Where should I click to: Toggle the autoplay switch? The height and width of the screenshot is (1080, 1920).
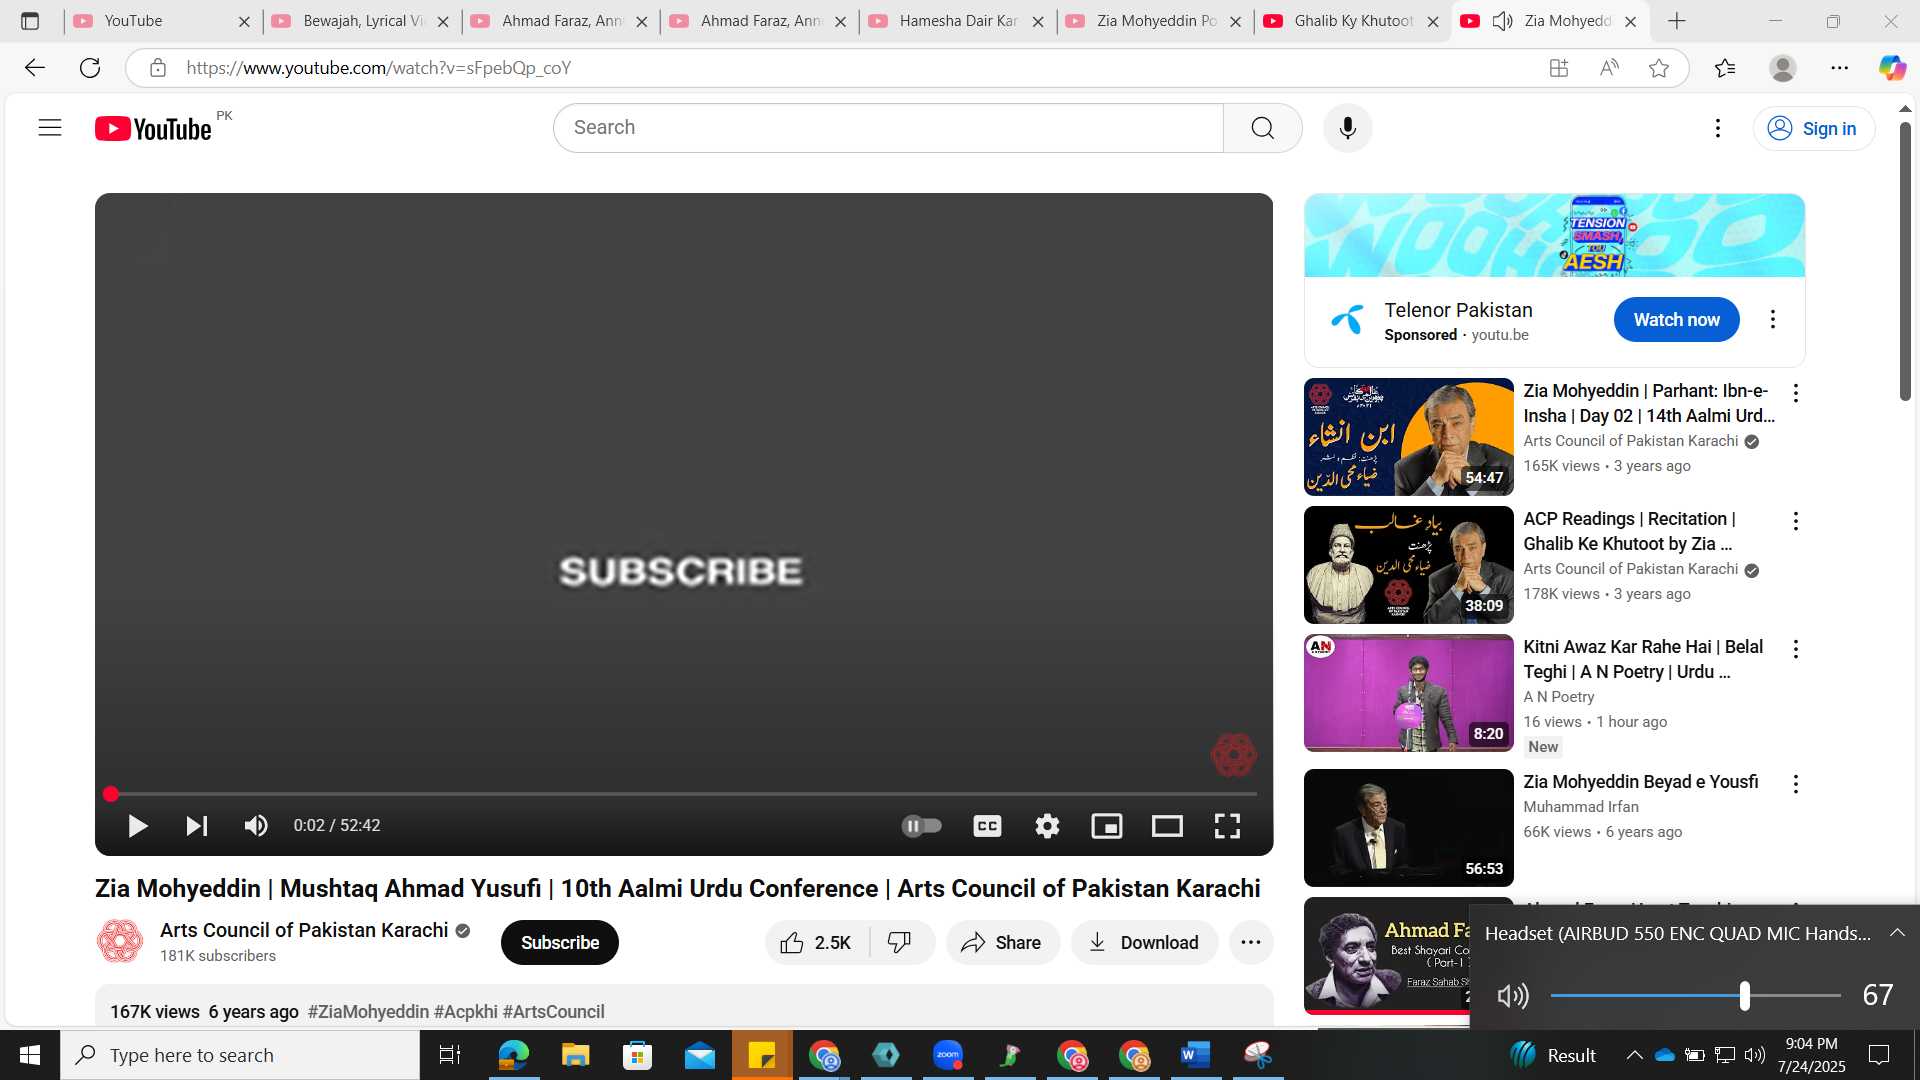922,826
